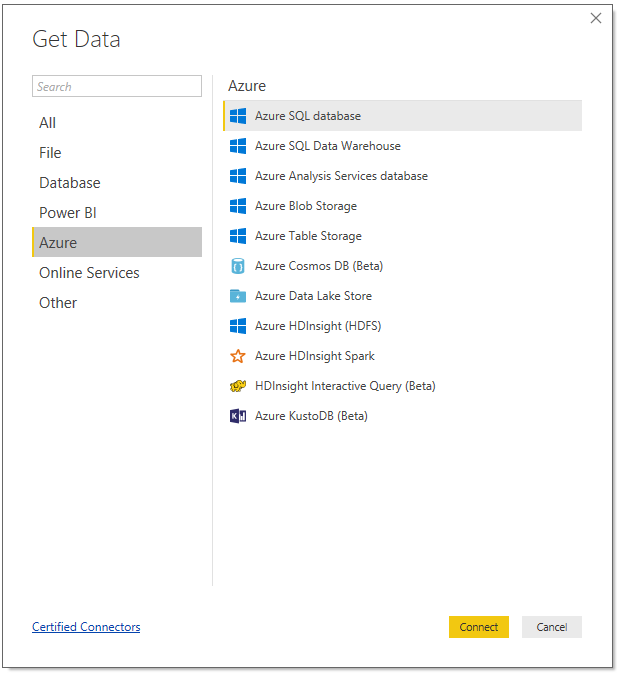Screen dimensions: 617x673
Task: Choose the Azure Cosmos DB (Beta) icon
Action: click(238, 266)
